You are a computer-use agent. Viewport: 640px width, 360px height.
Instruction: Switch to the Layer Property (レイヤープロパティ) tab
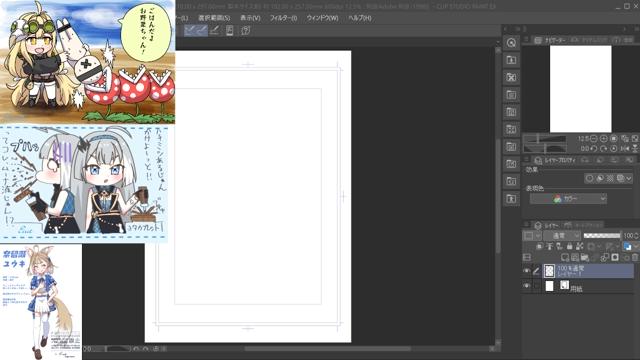click(x=555, y=160)
